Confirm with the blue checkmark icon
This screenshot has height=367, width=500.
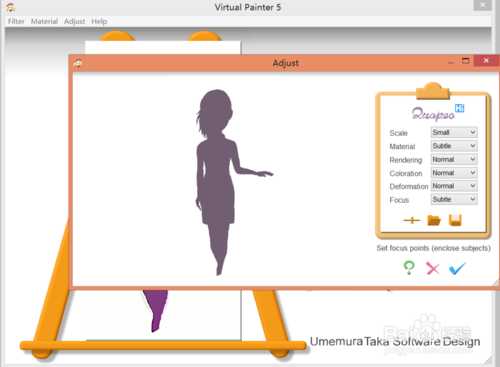point(457,268)
